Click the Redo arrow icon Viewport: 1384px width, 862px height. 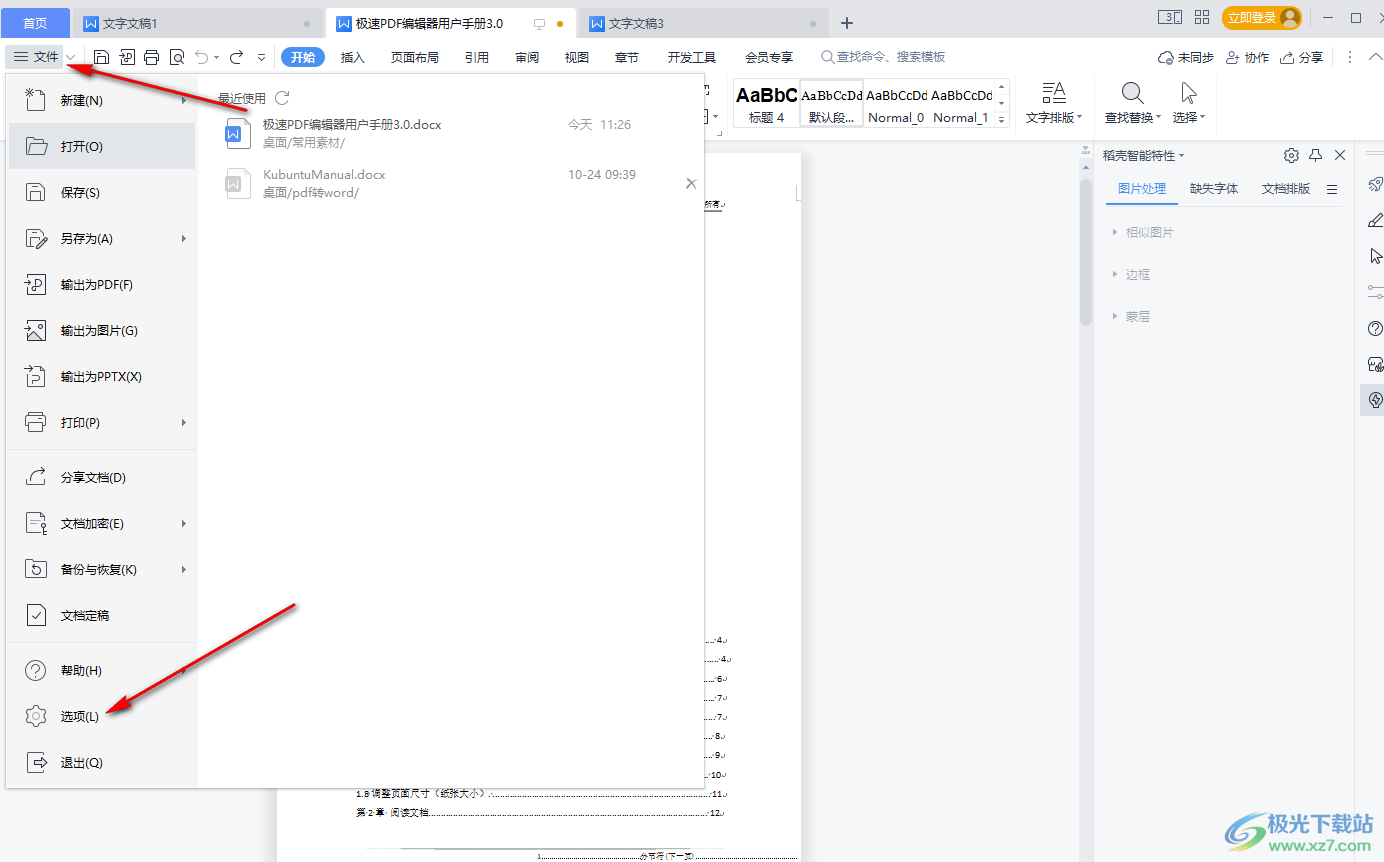[x=237, y=57]
